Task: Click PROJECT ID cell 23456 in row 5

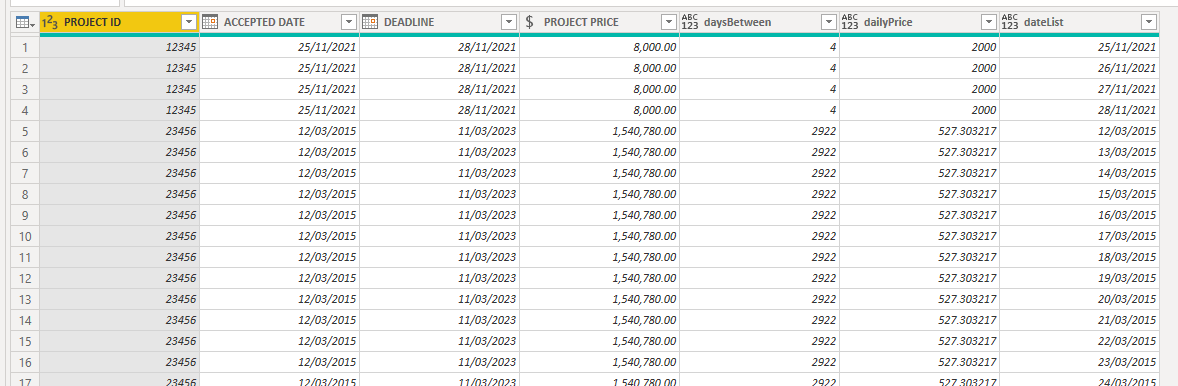Action: [119, 131]
